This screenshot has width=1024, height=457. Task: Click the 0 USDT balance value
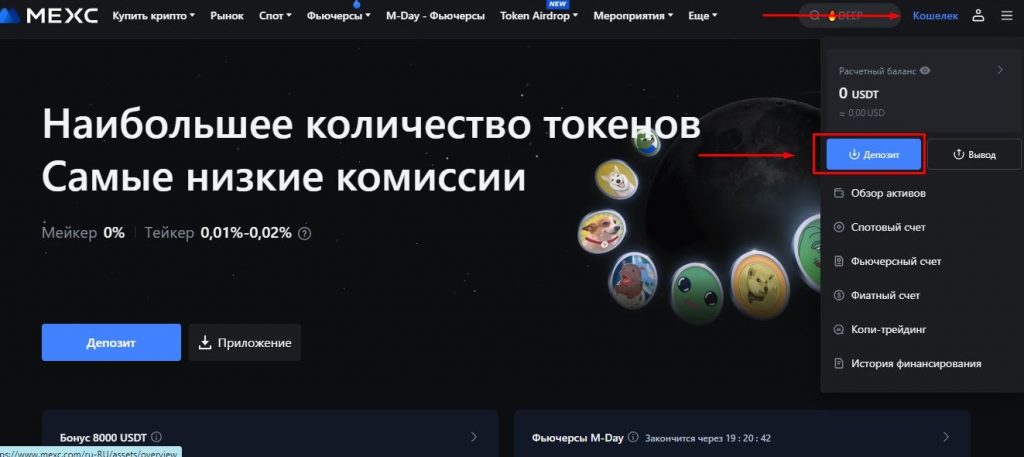859,93
